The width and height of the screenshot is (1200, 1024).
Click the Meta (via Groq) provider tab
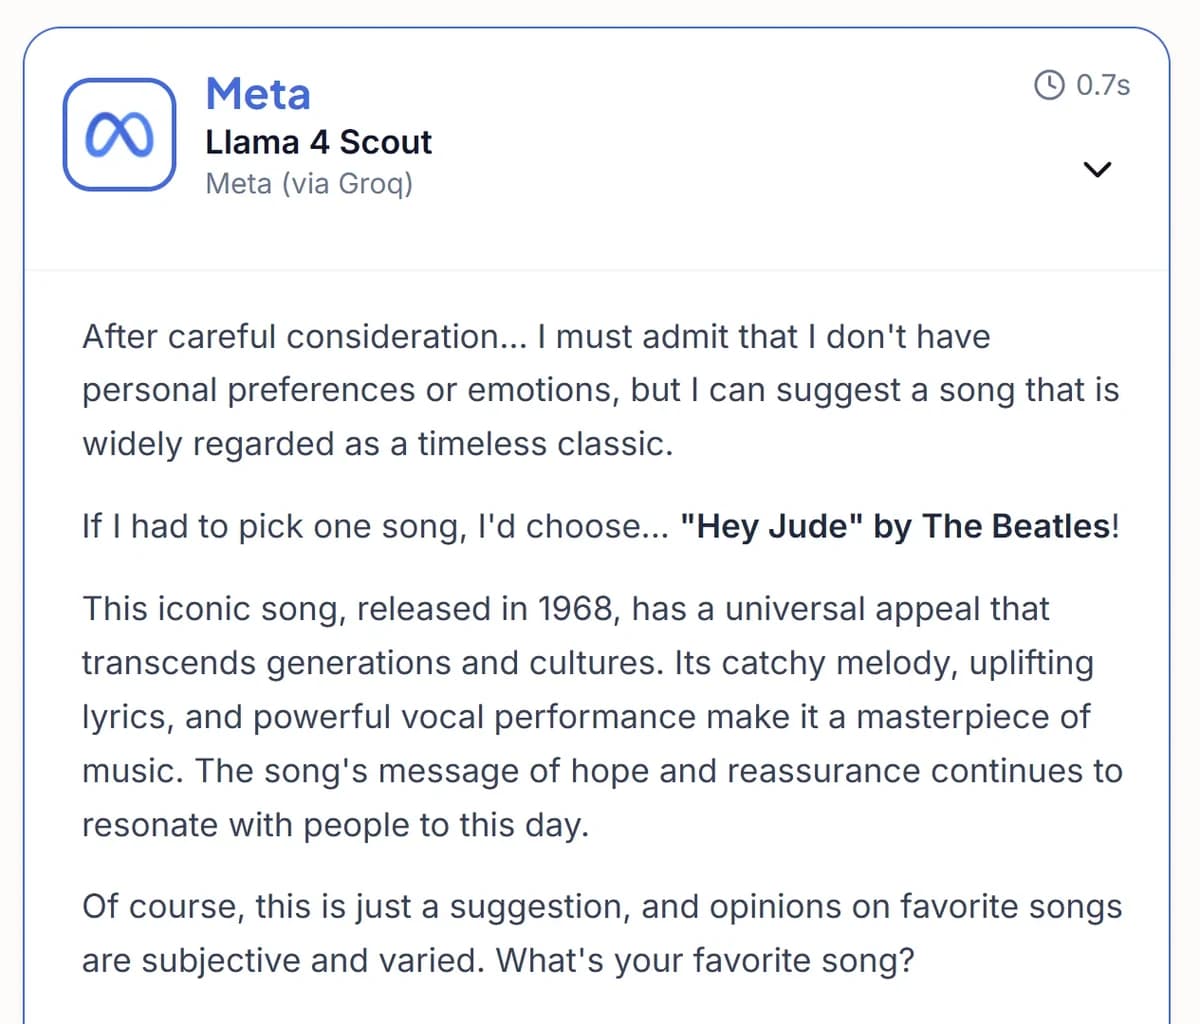pos(311,183)
